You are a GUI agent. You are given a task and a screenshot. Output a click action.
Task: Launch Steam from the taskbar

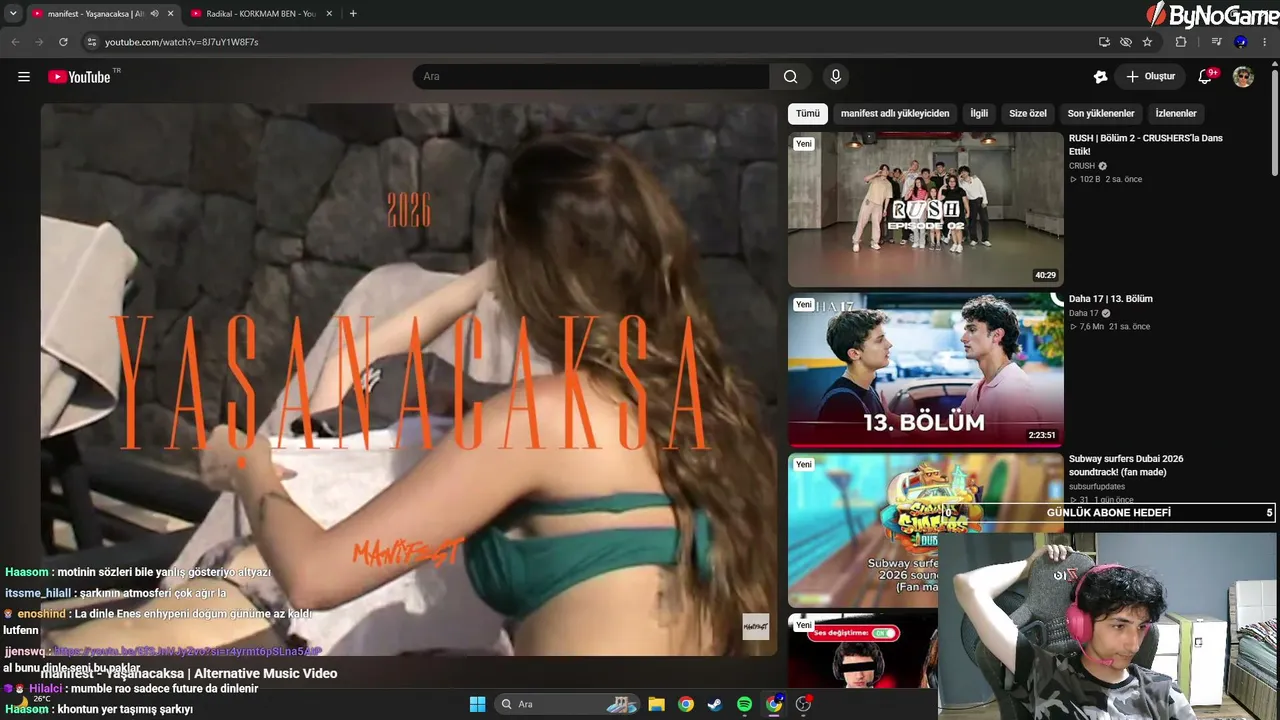click(x=714, y=704)
